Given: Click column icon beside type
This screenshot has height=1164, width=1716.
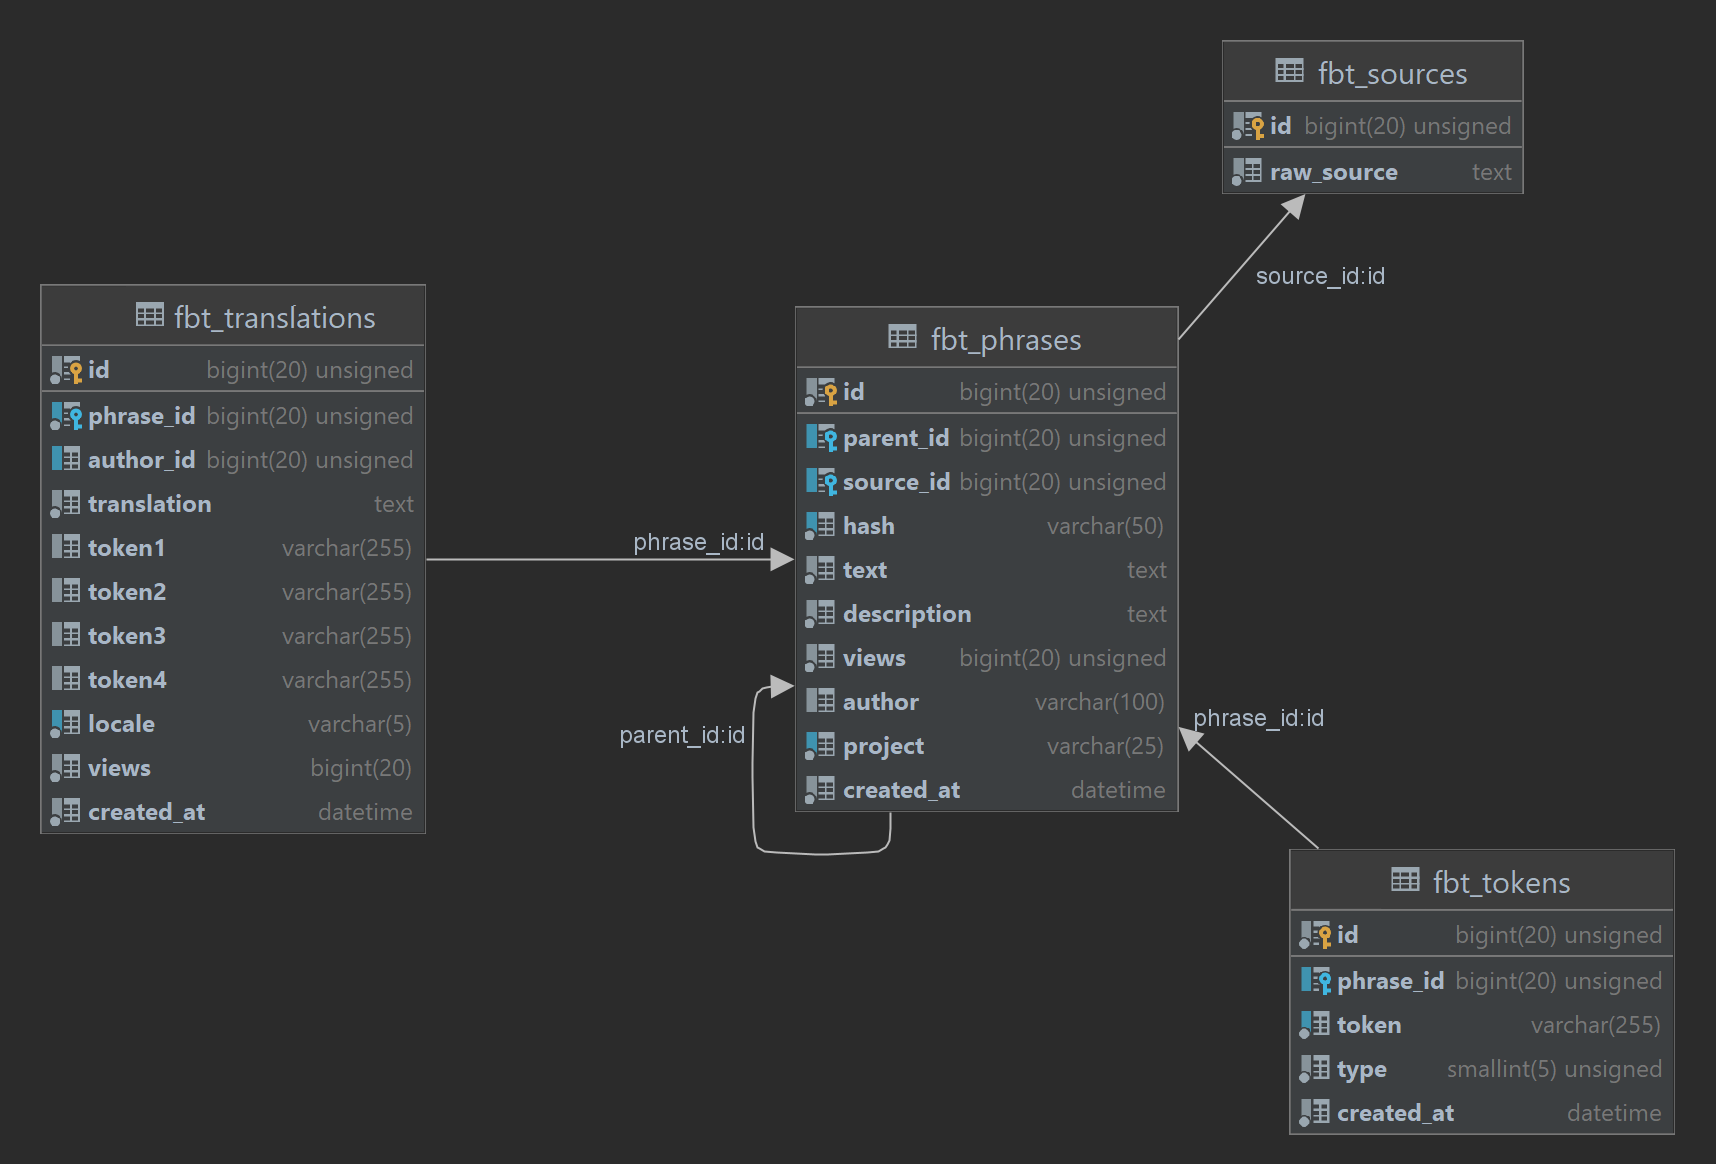Looking at the screenshot, I should 1314,1069.
